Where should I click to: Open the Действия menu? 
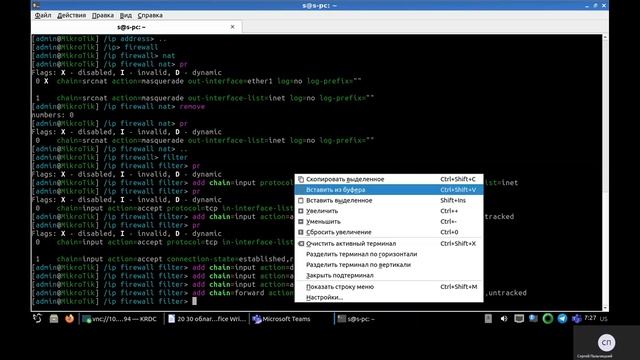pos(71,15)
